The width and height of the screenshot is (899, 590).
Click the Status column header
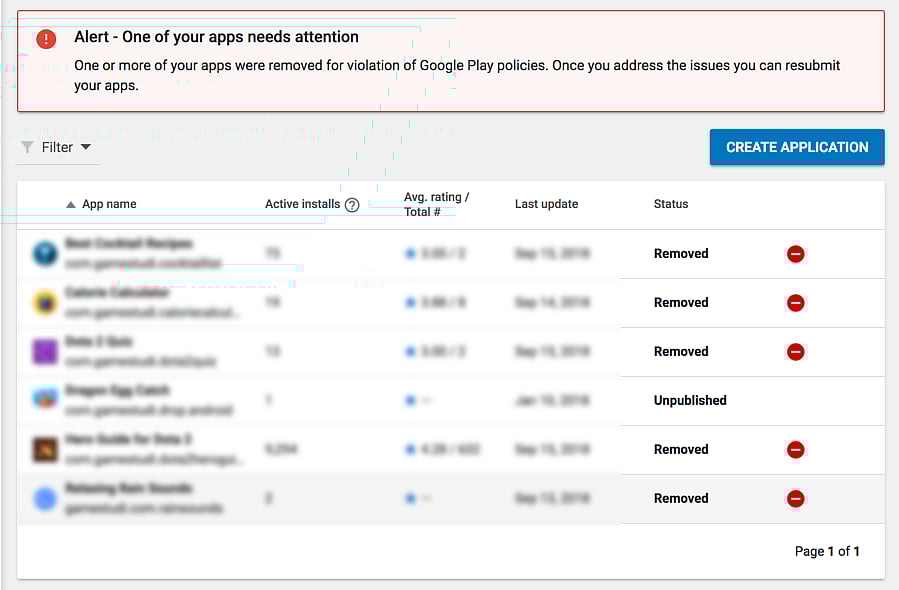(x=670, y=204)
